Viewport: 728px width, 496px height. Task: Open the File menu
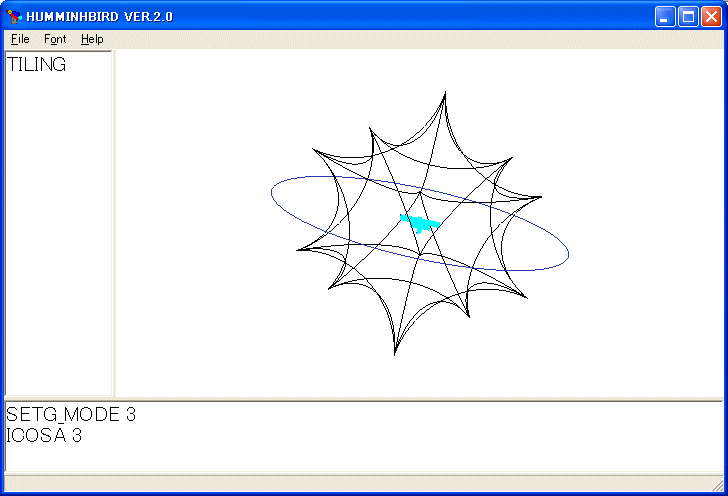click(x=20, y=39)
